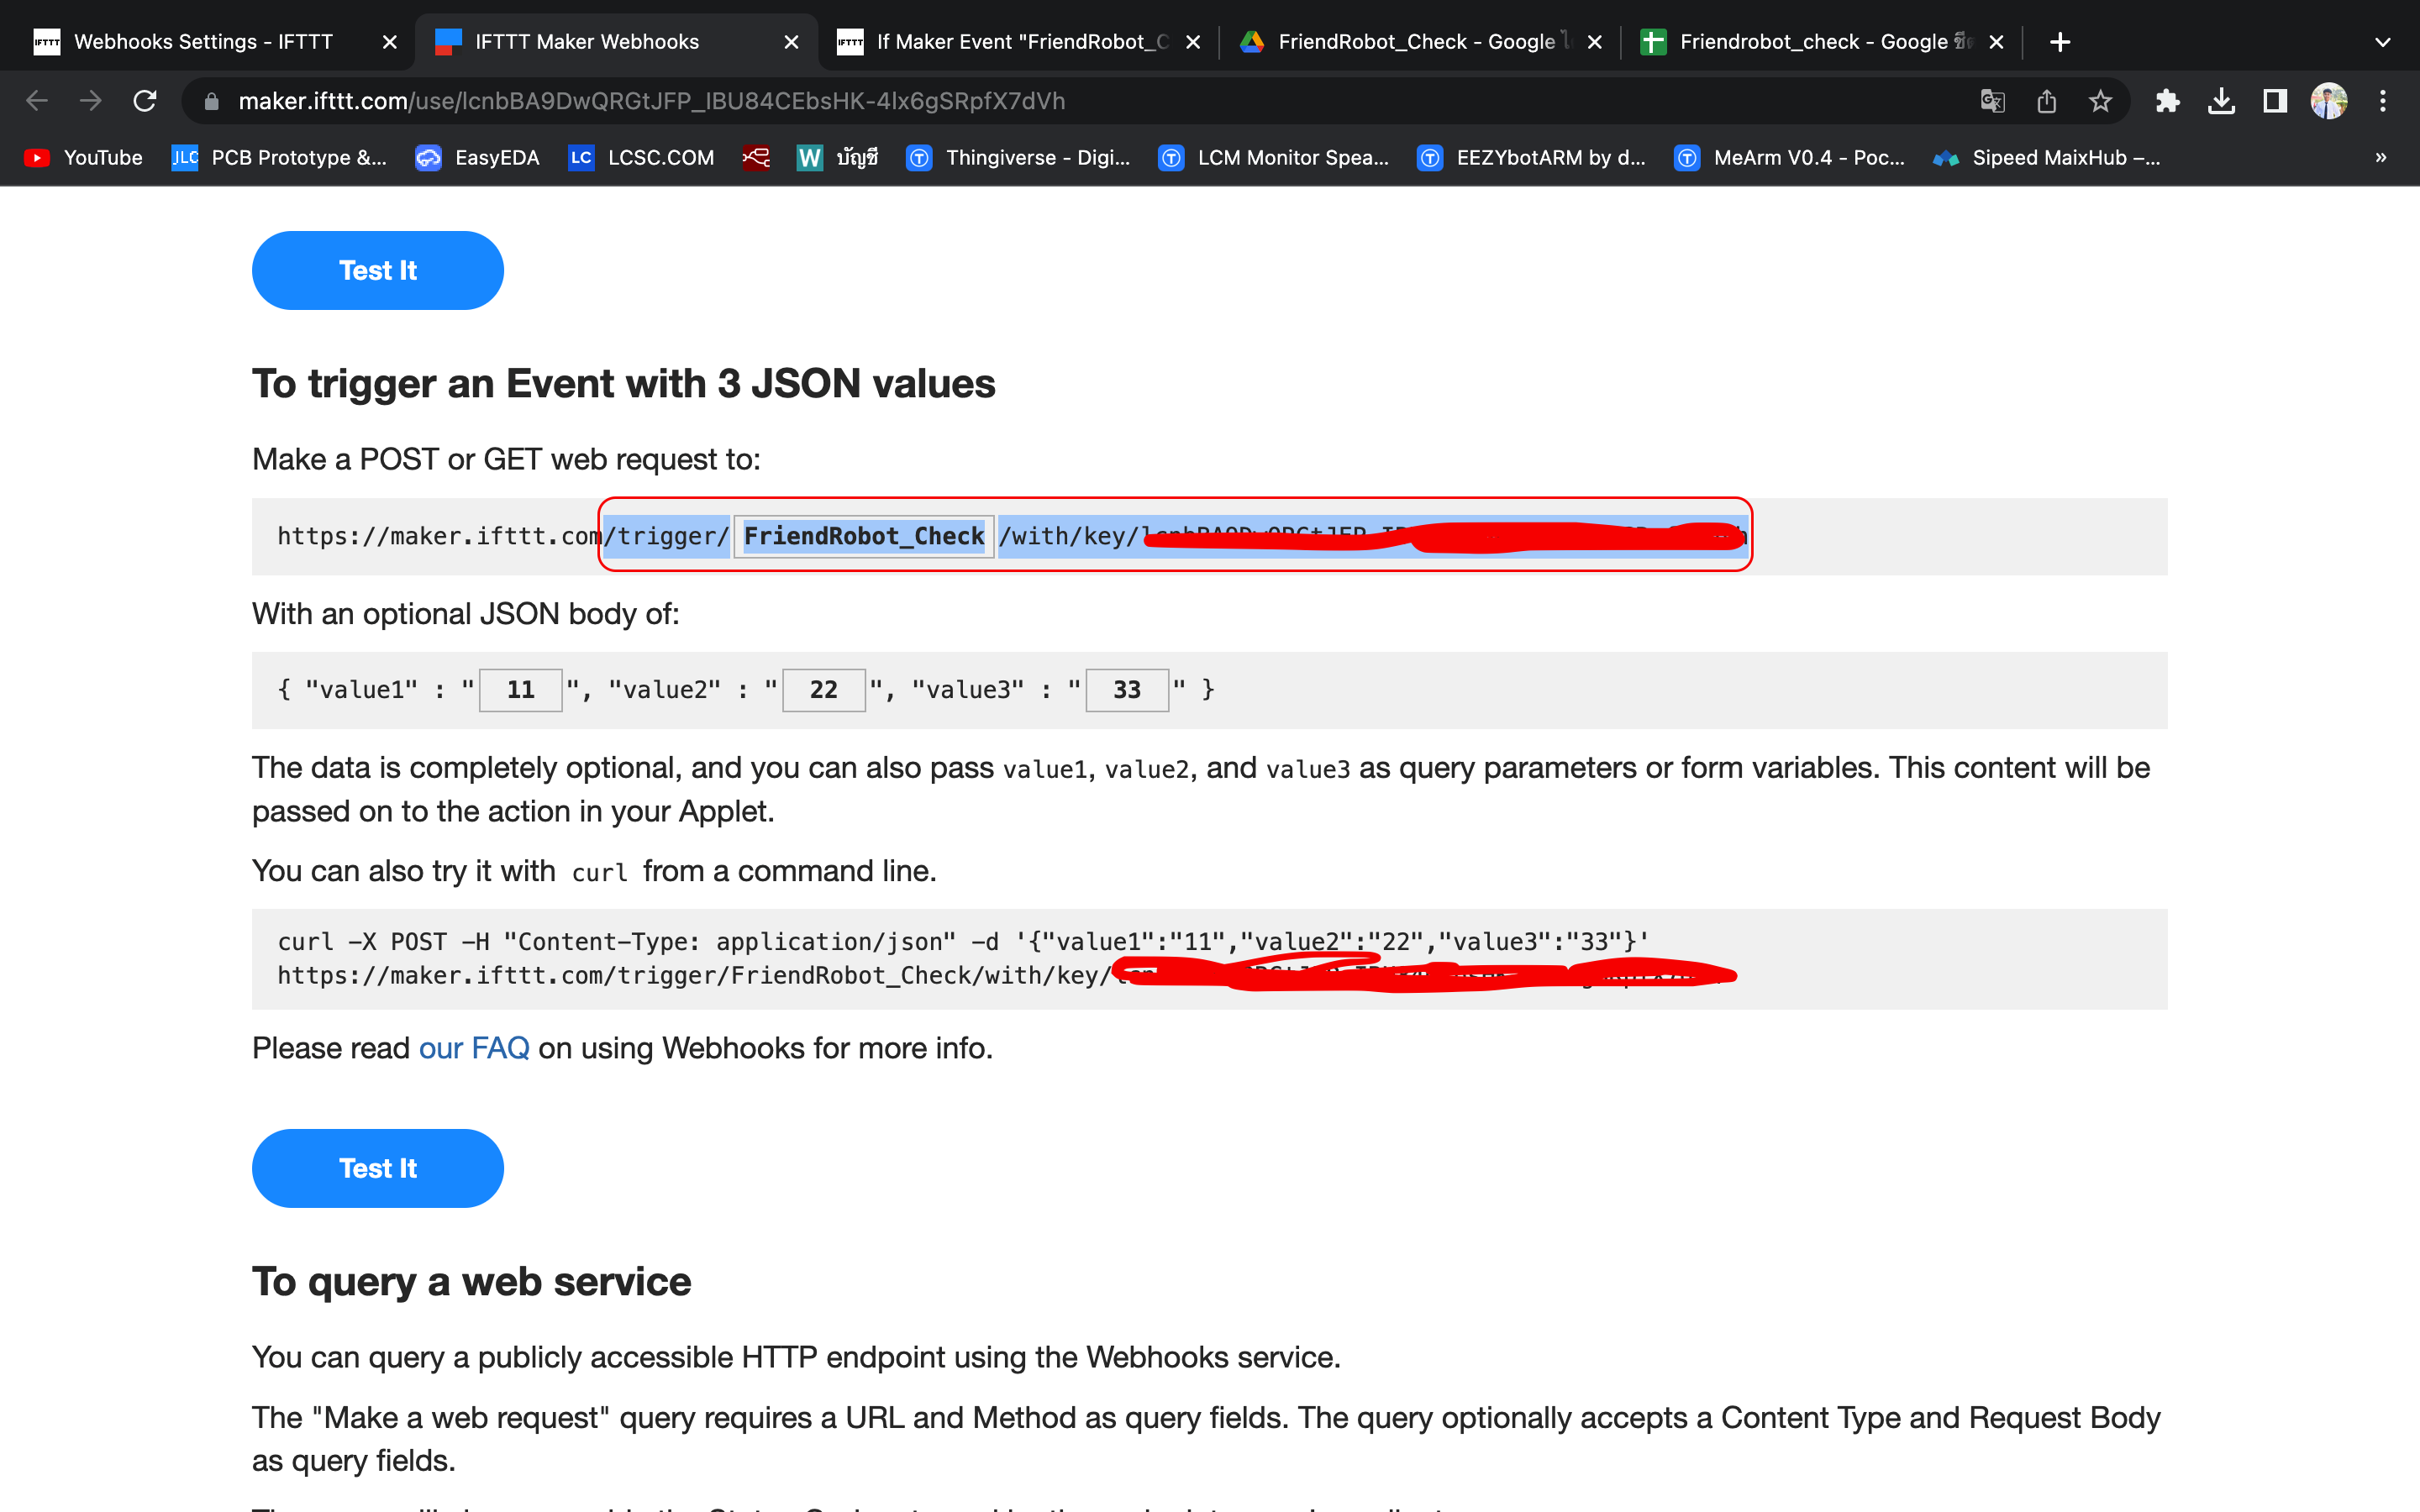This screenshot has width=2420, height=1512.
Task: Open the Google Translate page icon
Action: click(x=1992, y=101)
